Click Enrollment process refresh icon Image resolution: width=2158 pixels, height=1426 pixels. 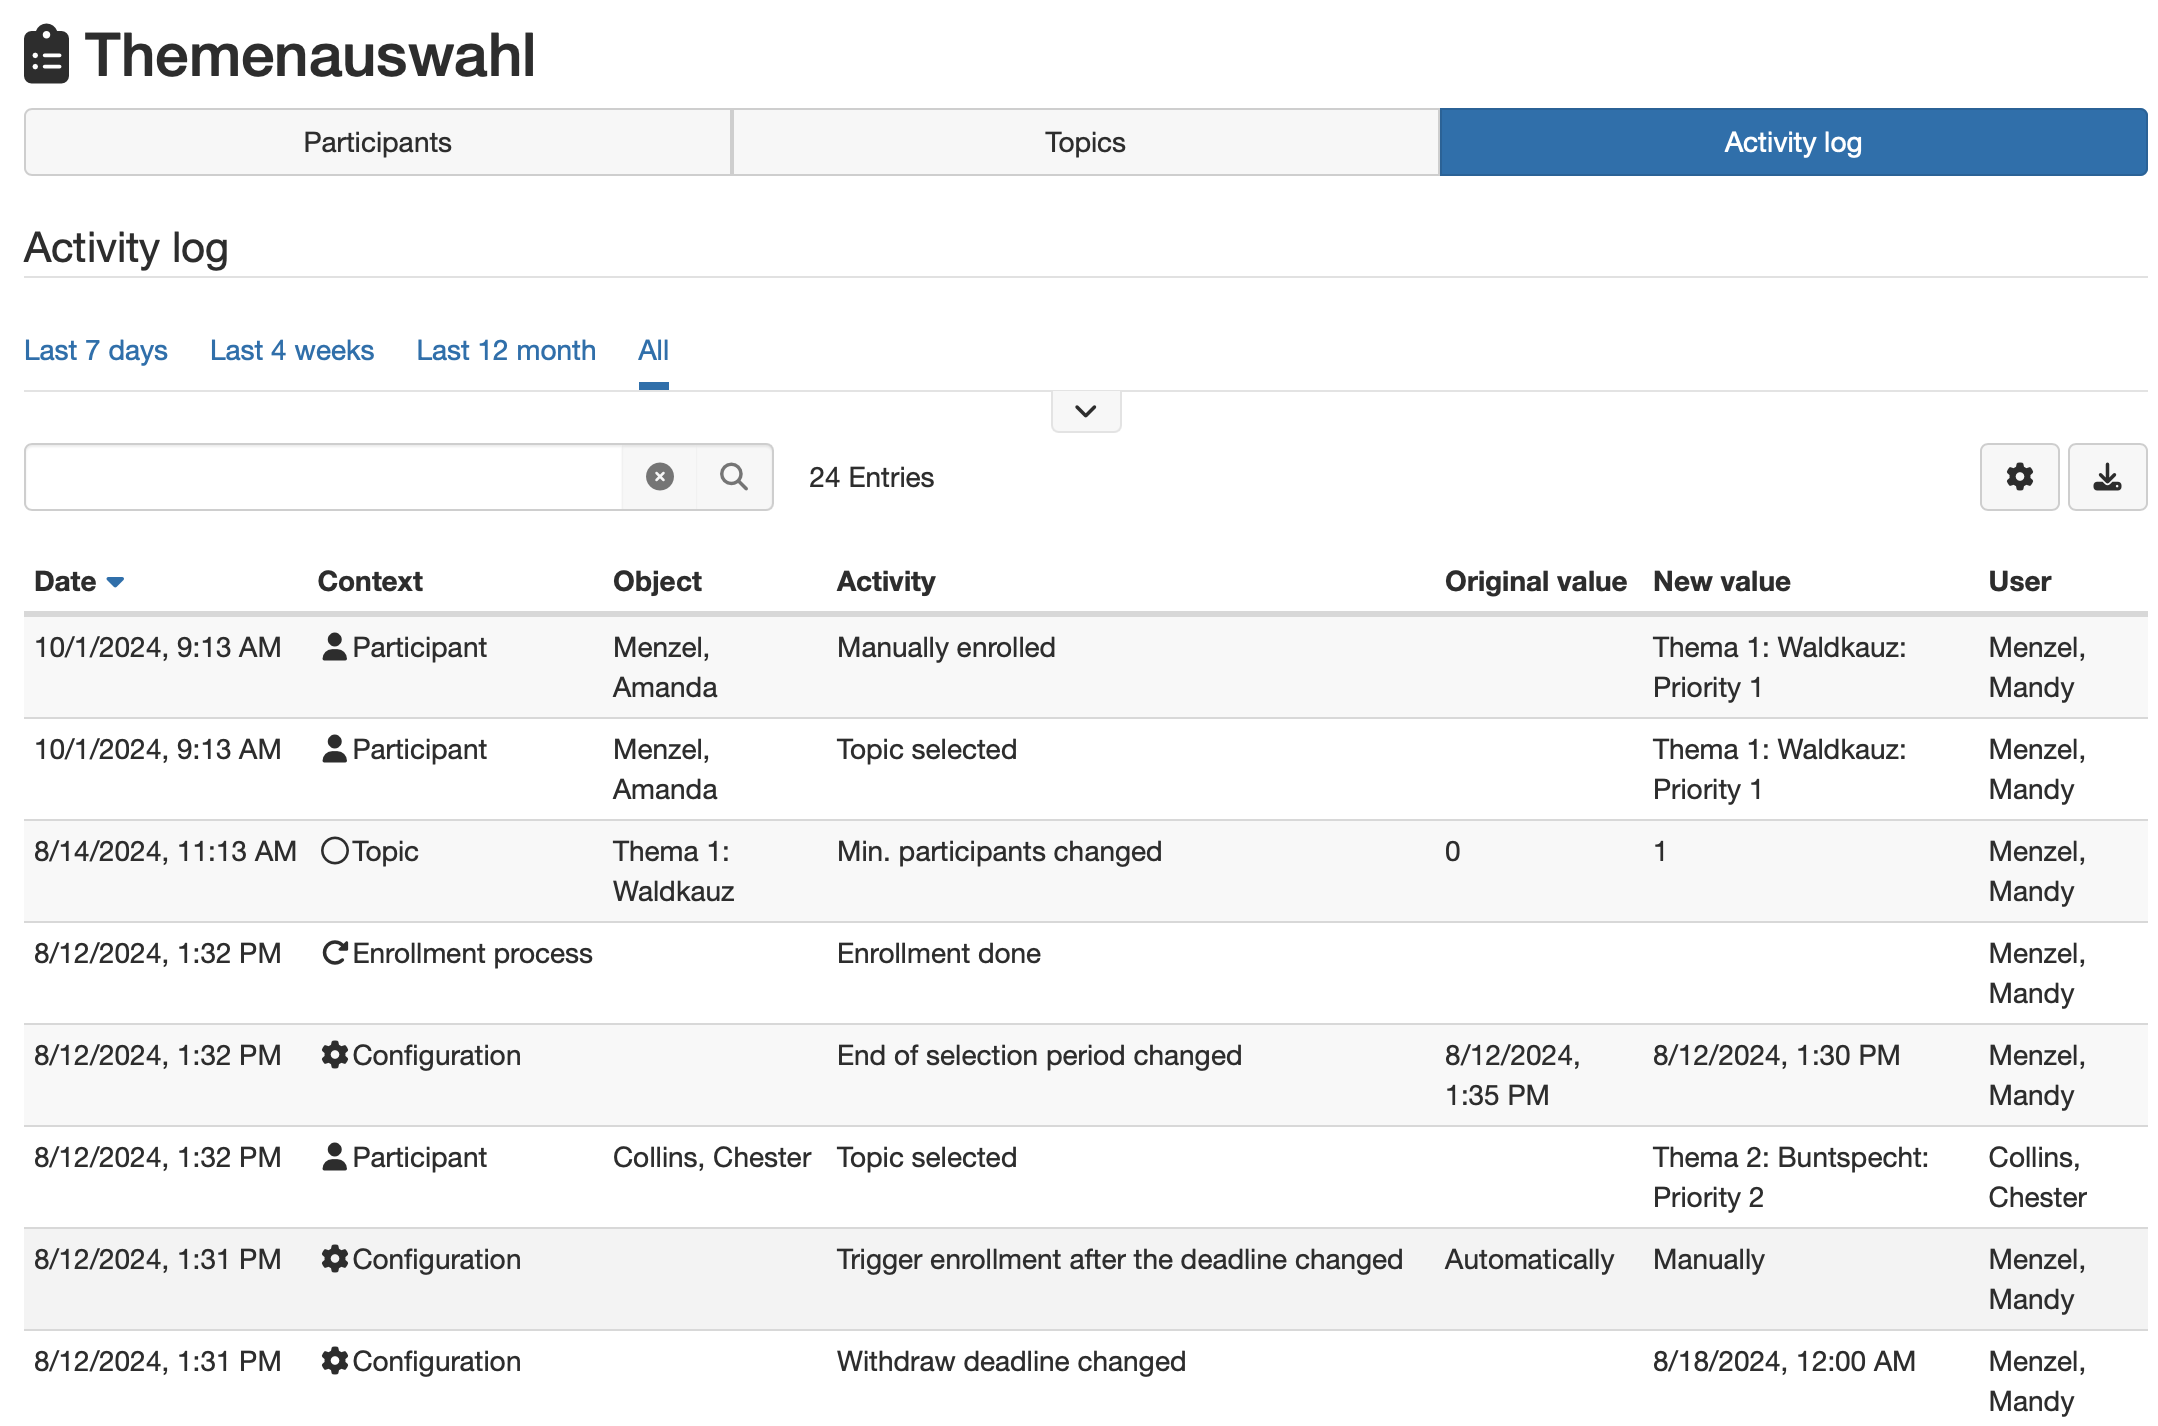[334, 953]
